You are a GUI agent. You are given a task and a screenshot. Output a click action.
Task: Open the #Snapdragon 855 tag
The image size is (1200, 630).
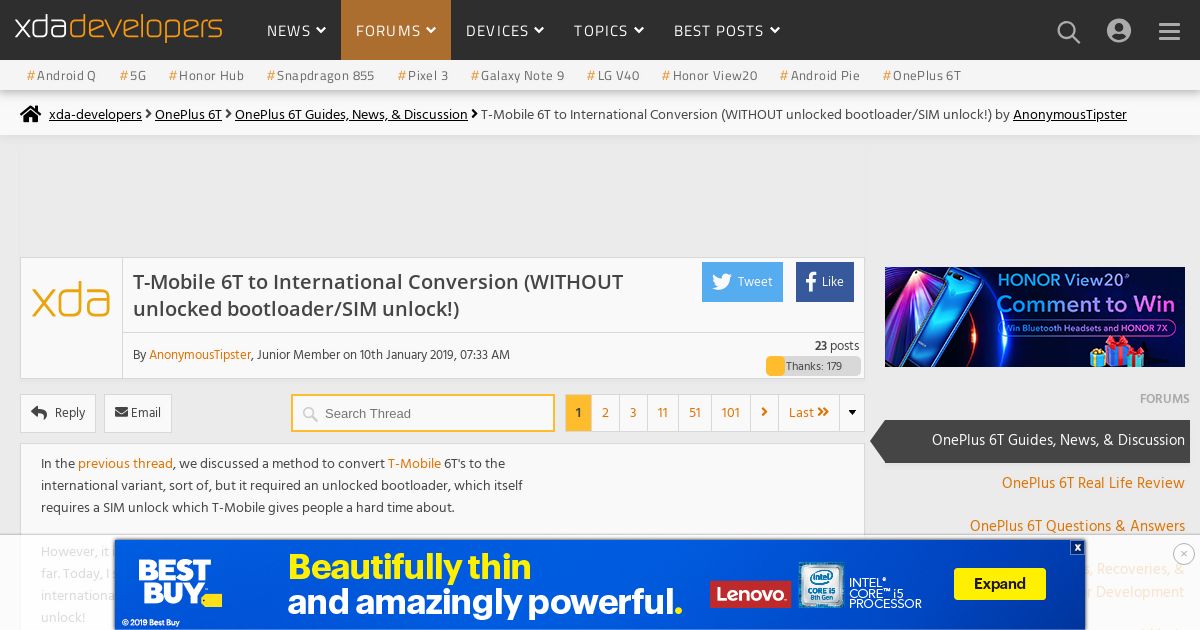[320, 75]
